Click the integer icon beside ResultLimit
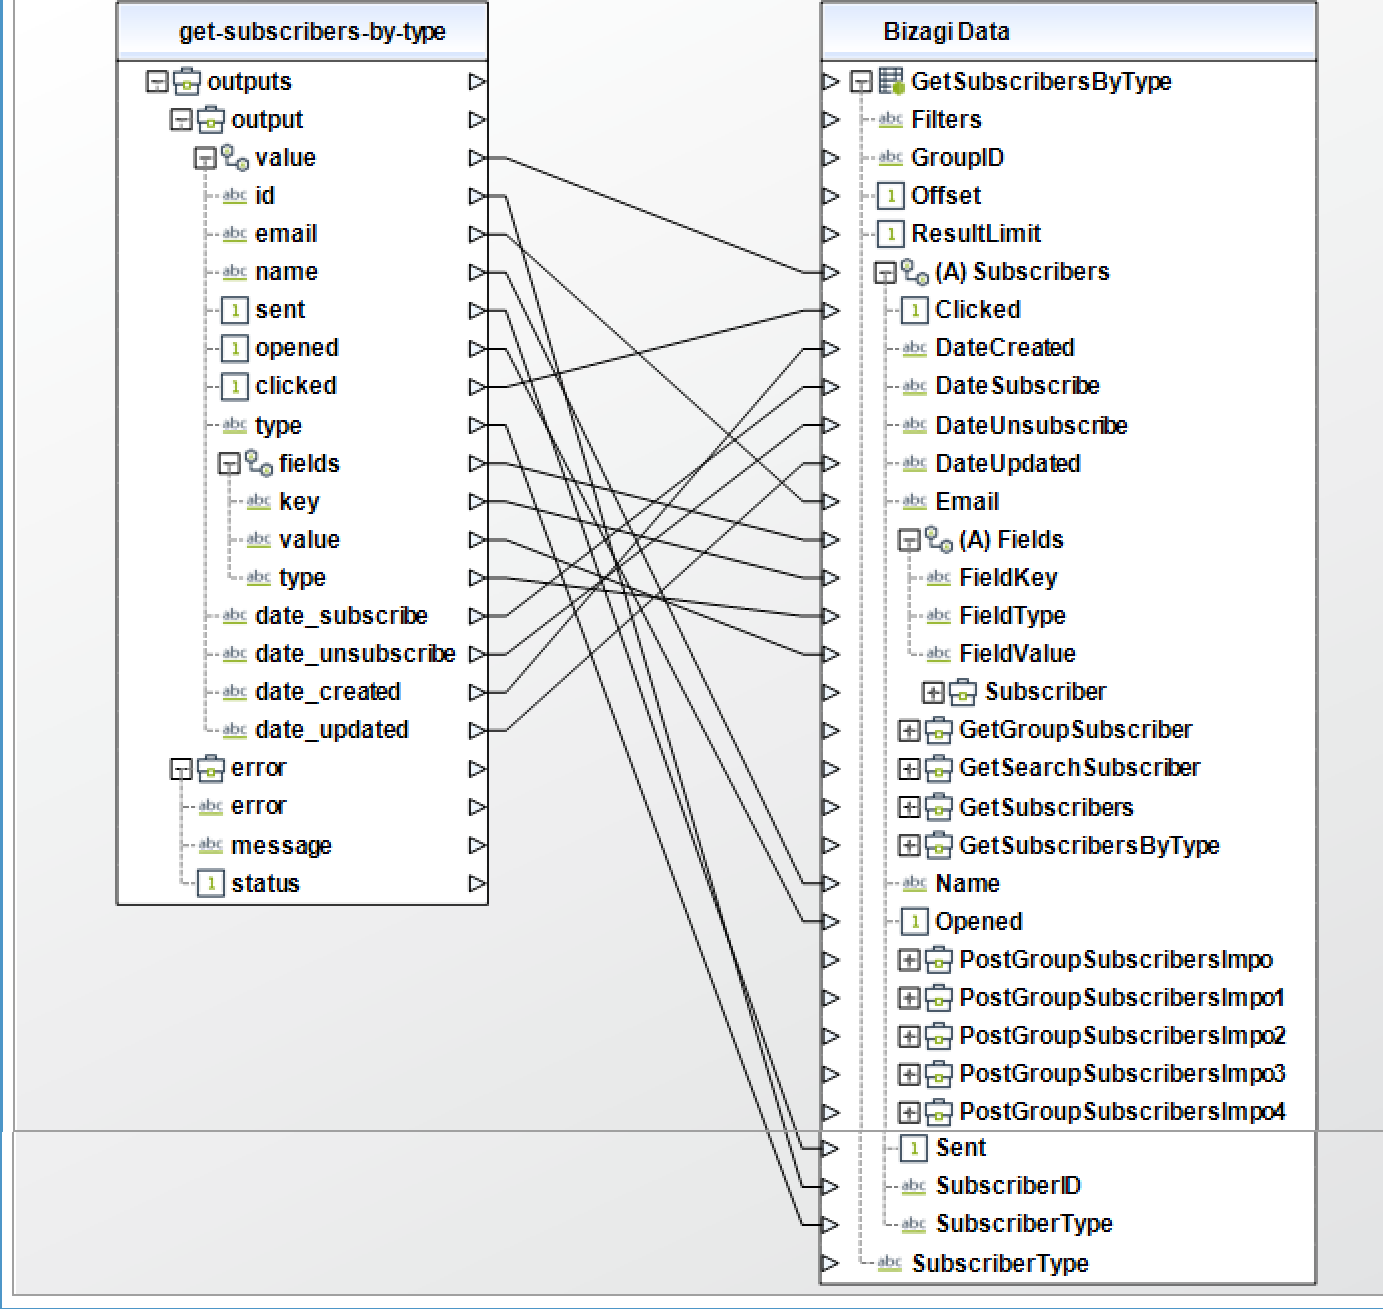The height and width of the screenshot is (1309, 1383). tap(890, 234)
